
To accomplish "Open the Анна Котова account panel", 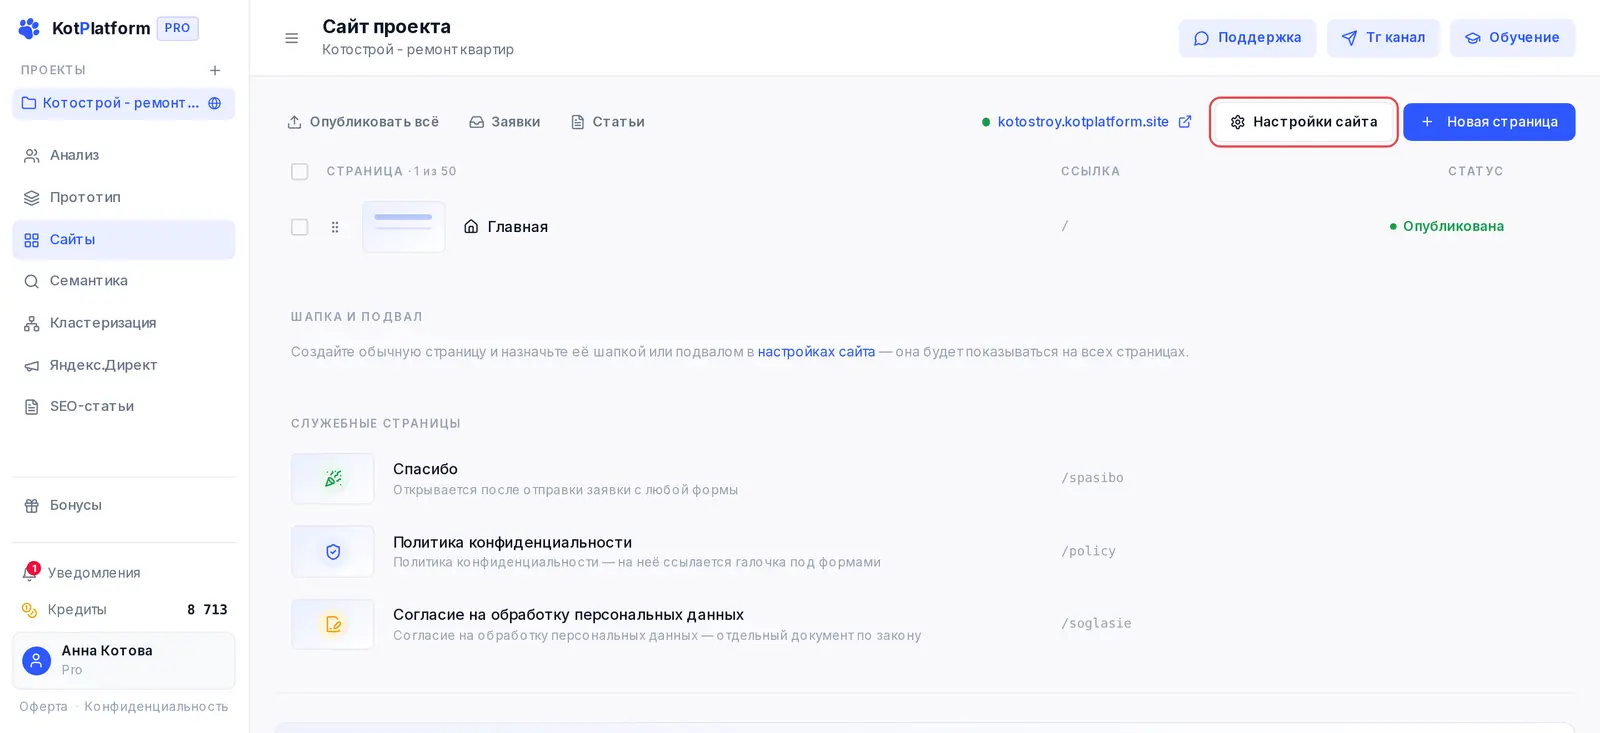I will (124, 660).
